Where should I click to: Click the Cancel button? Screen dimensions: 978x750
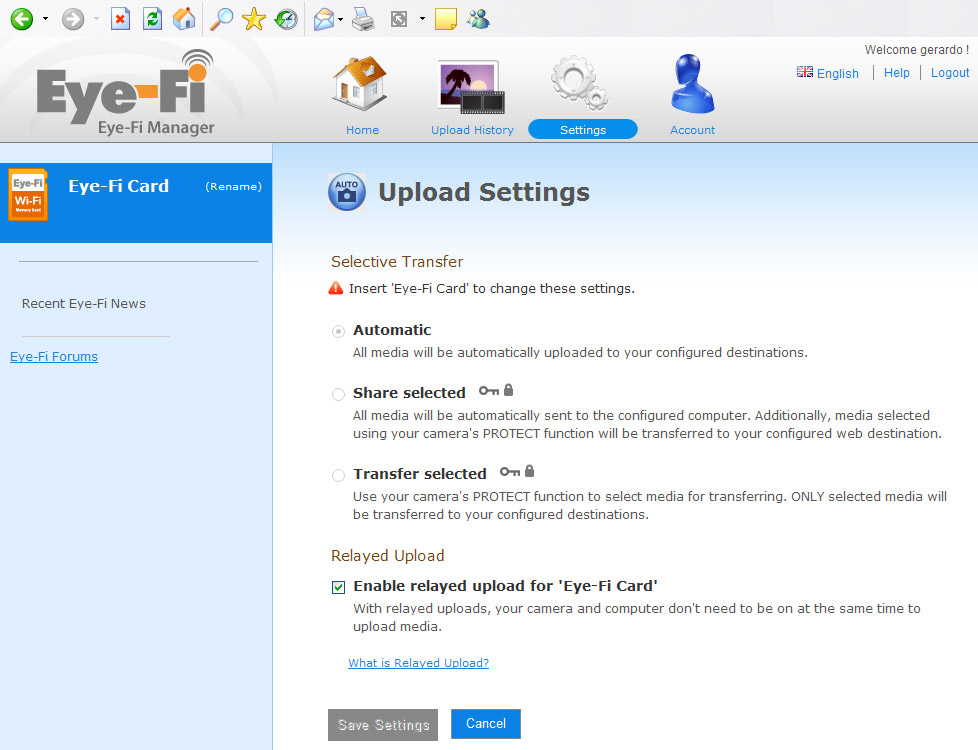(486, 723)
